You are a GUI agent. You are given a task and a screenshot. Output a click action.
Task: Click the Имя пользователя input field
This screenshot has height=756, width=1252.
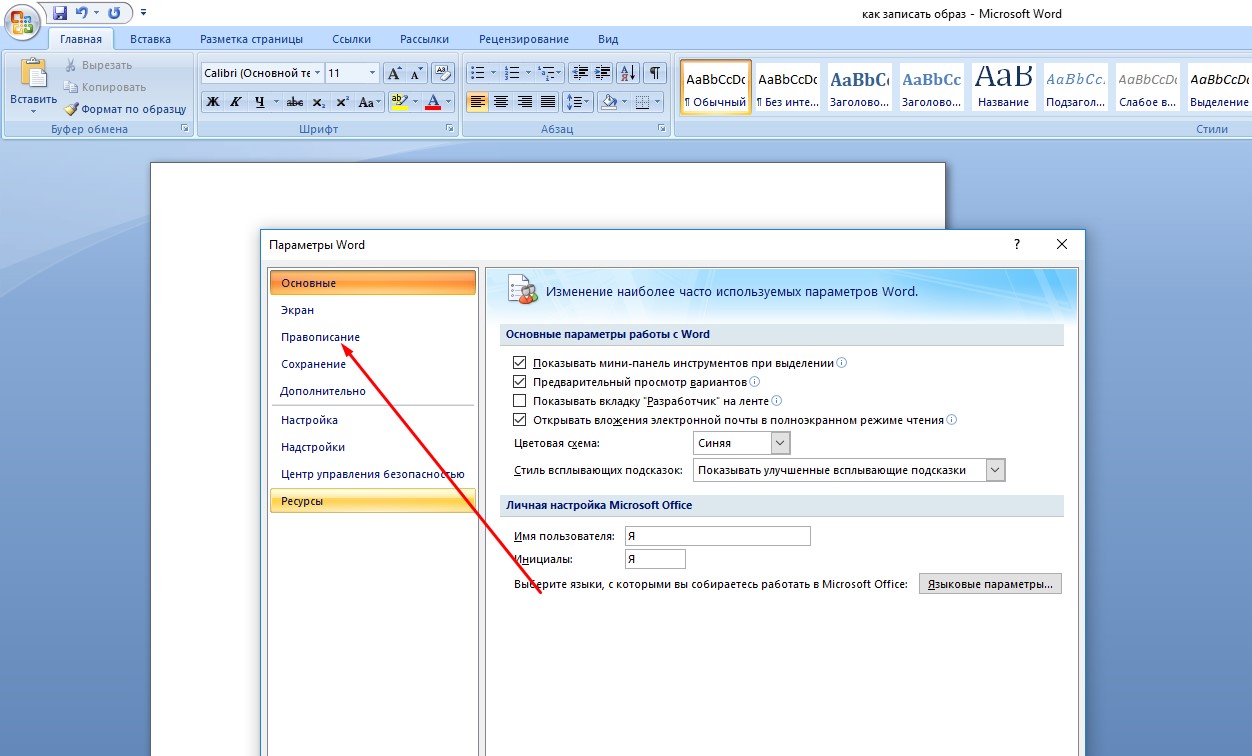pos(717,536)
